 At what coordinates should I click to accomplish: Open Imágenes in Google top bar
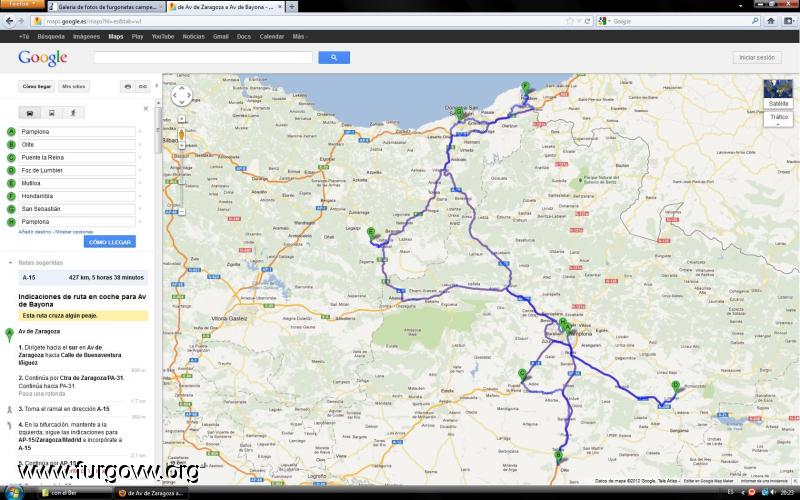[86, 37]
